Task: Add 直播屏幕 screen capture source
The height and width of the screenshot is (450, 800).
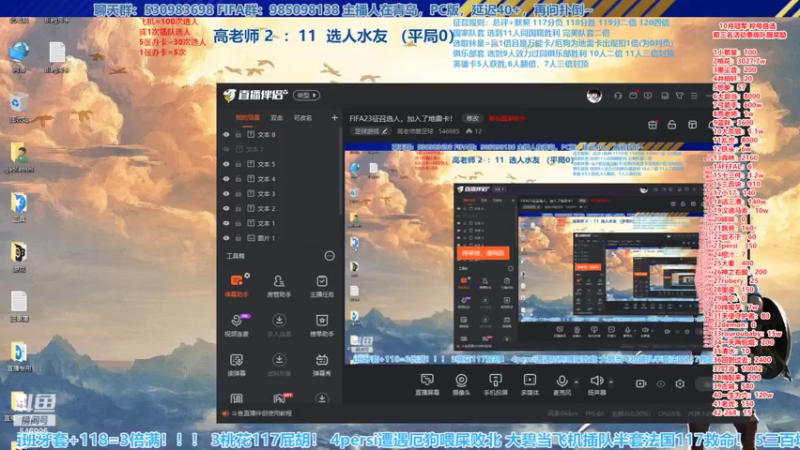Action: tap(427, 384)
